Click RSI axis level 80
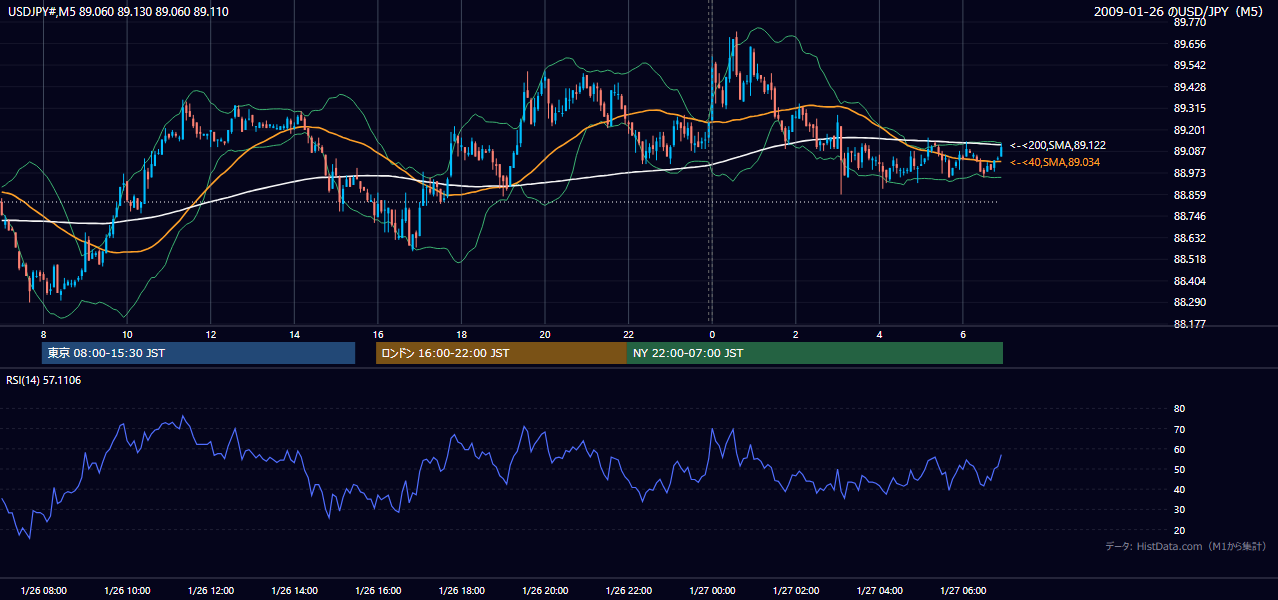The image size is (1278, 600). pos(1179,409)
